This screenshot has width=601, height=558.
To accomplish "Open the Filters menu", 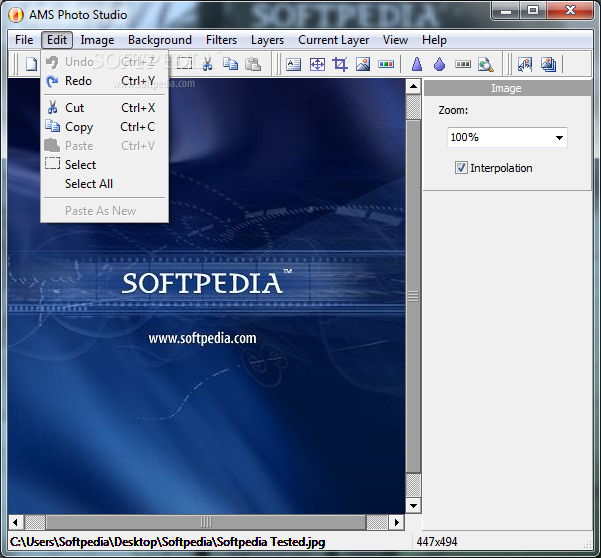I will point(221,40).
